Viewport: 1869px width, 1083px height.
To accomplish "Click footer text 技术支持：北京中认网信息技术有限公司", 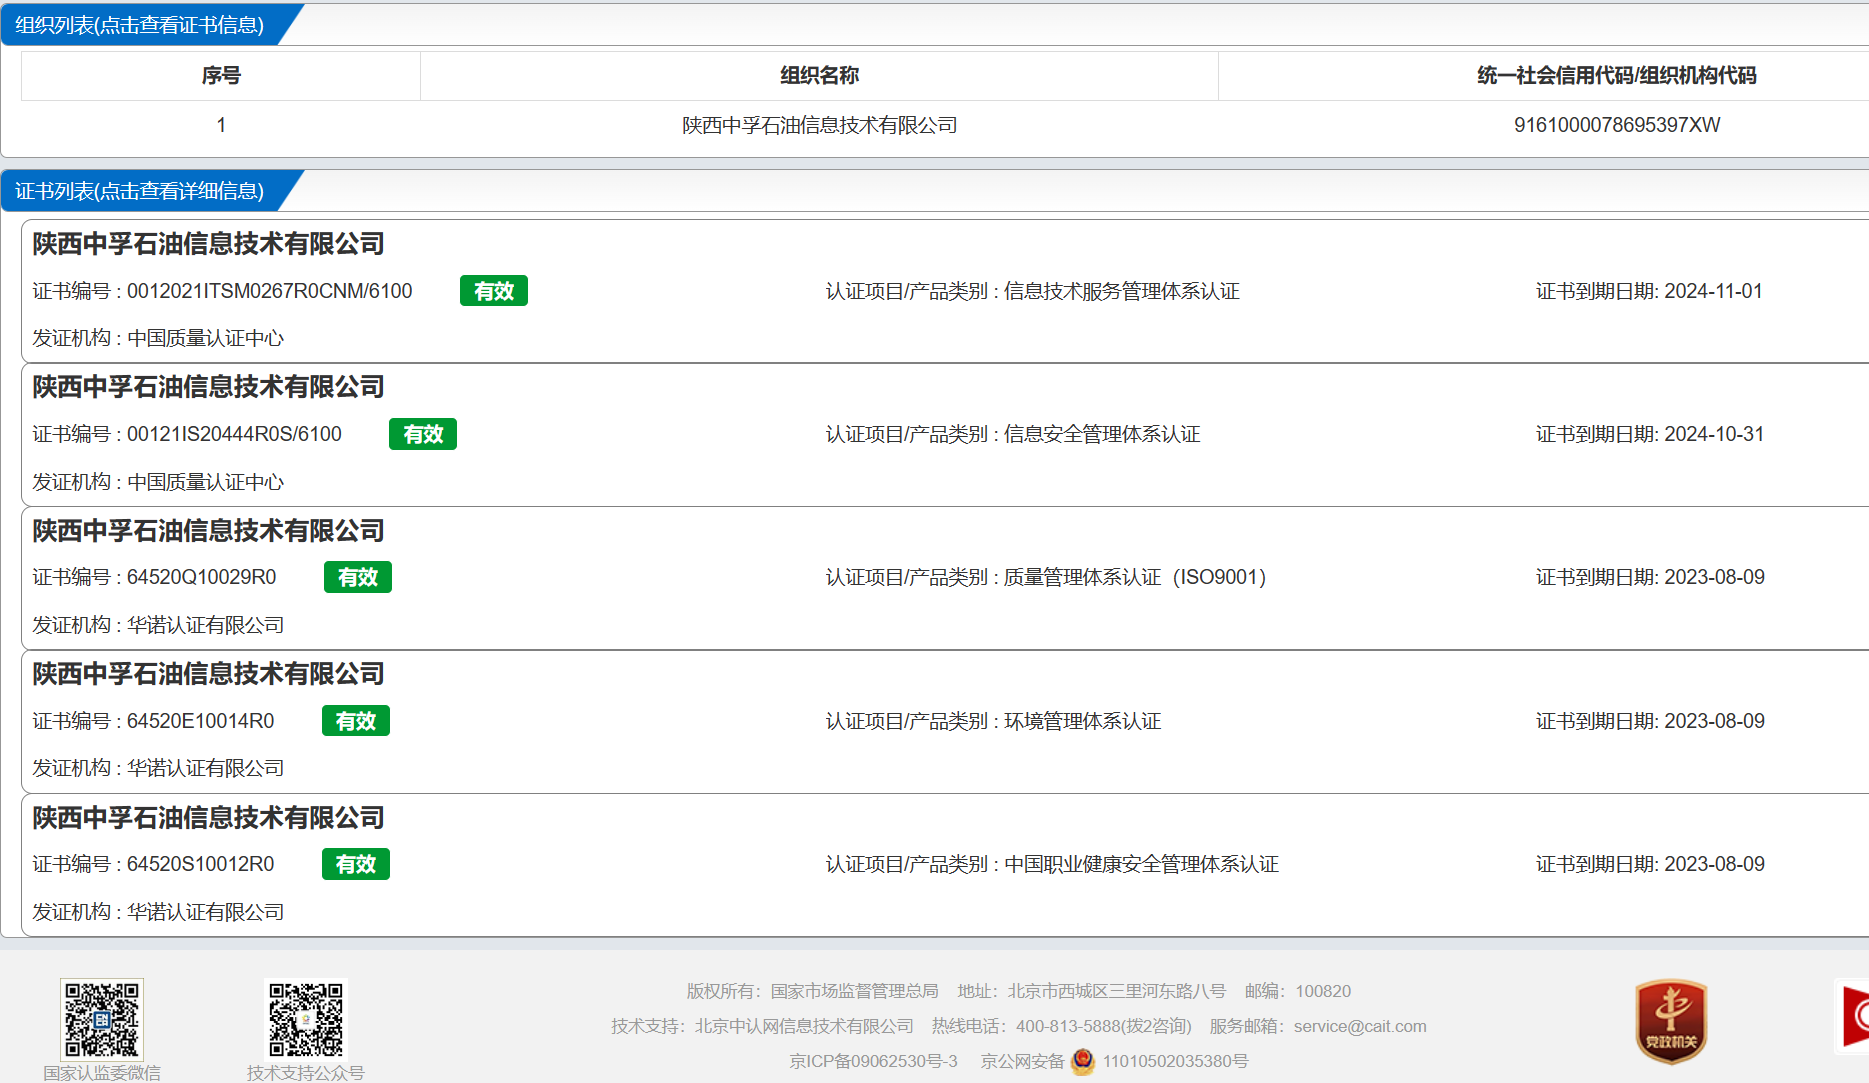I will (762, 1026).
